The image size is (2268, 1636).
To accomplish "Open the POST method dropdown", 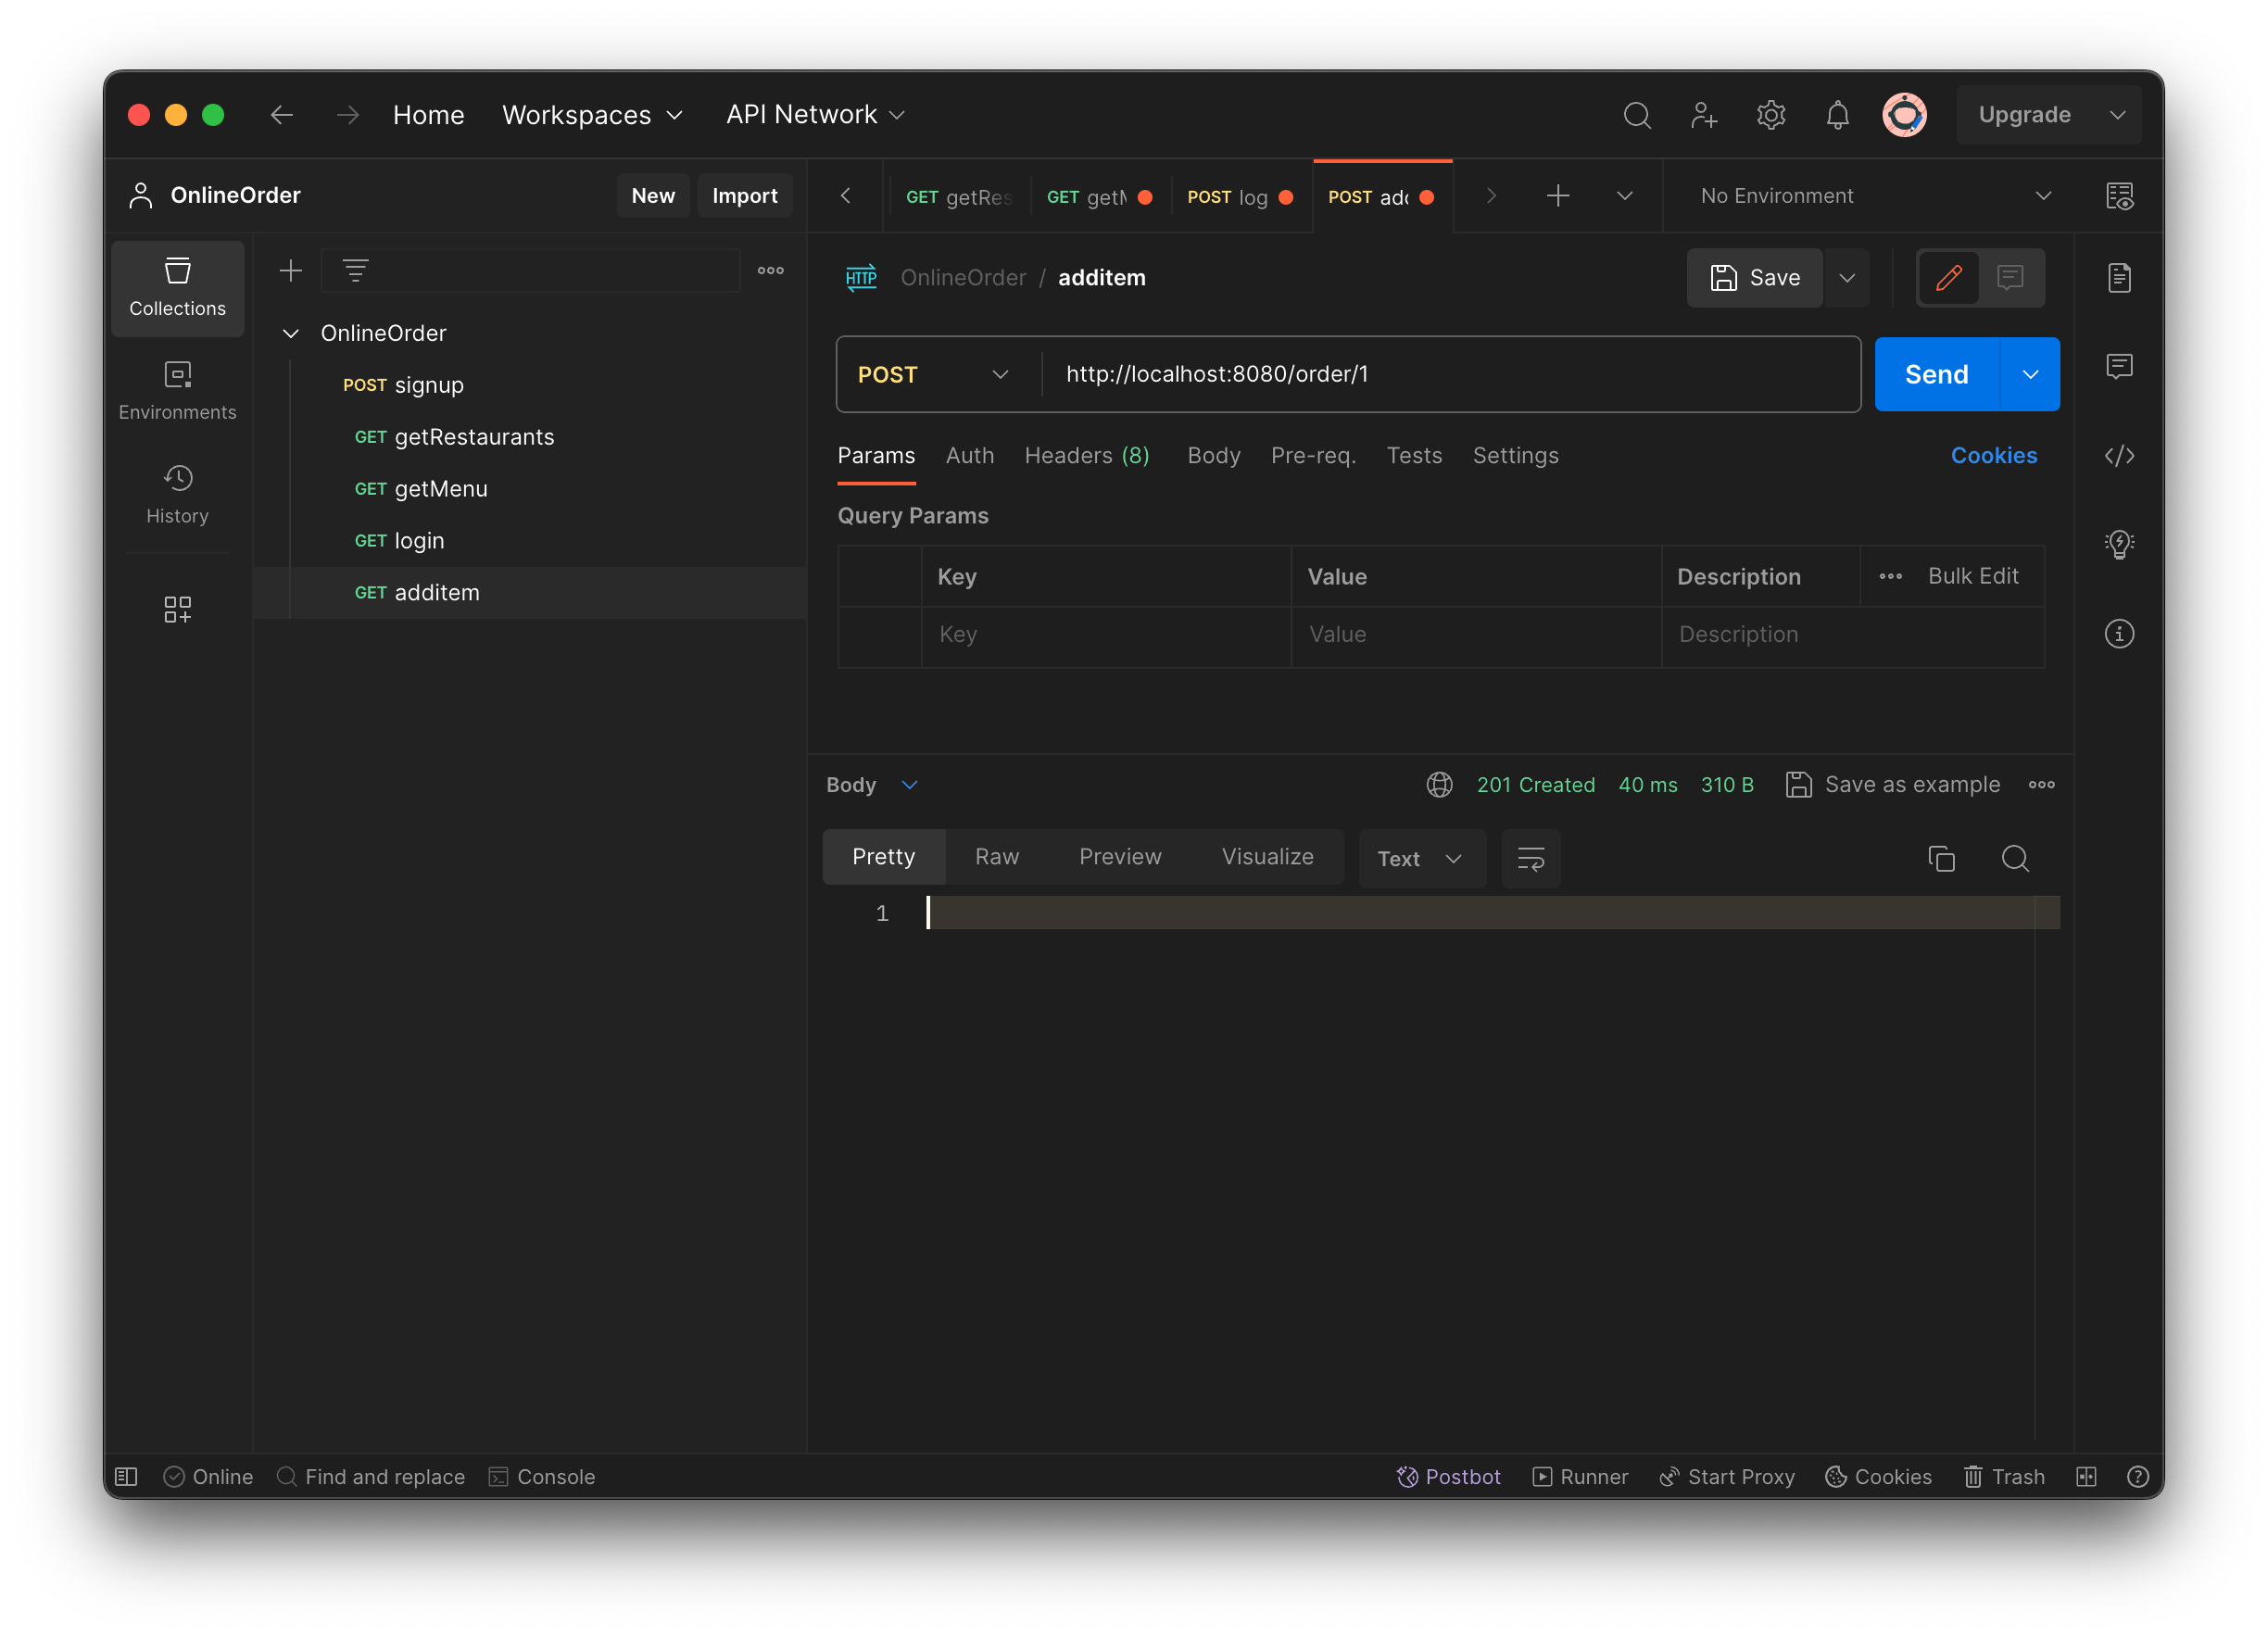I will [934, 374].
